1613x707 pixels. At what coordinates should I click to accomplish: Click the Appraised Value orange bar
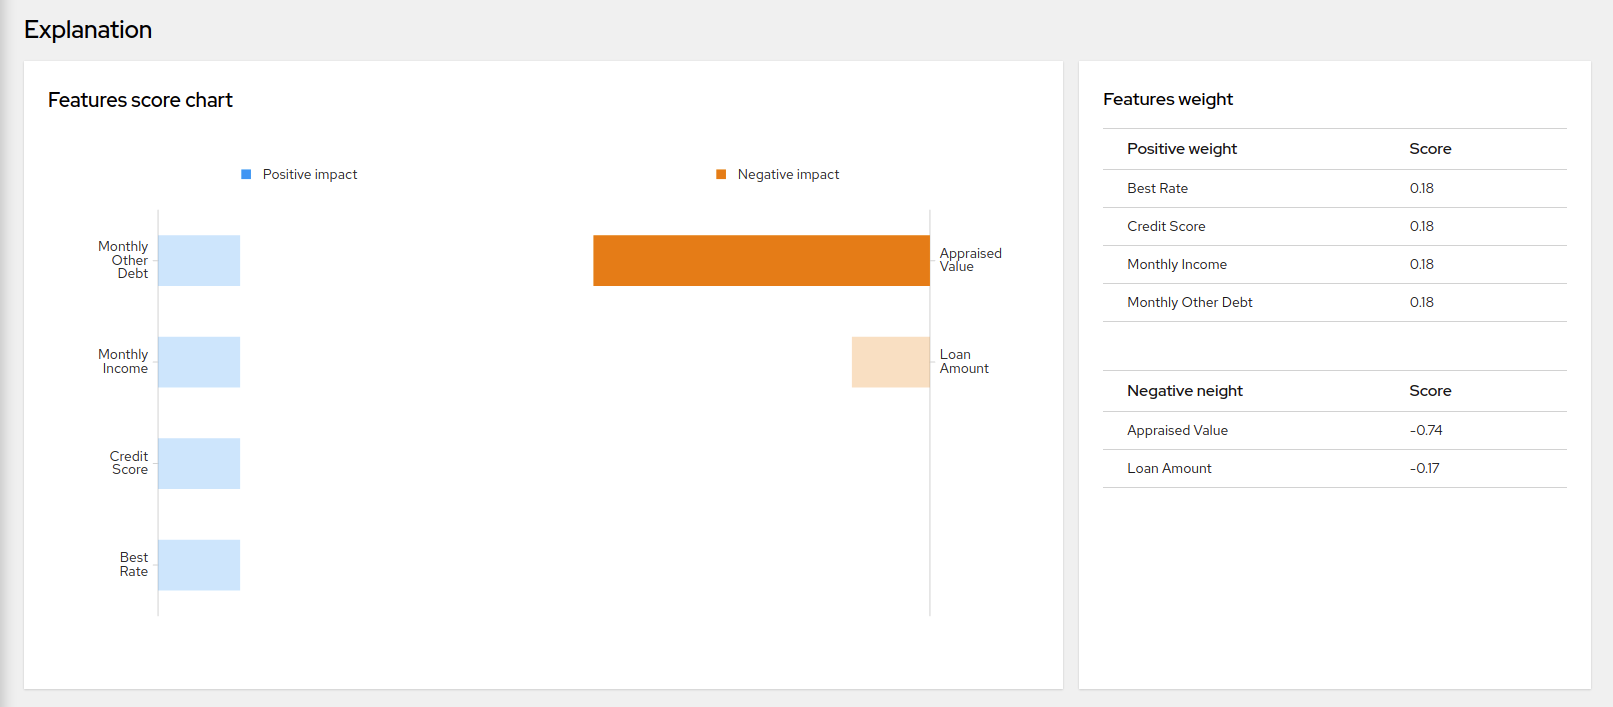coord(761,261)
